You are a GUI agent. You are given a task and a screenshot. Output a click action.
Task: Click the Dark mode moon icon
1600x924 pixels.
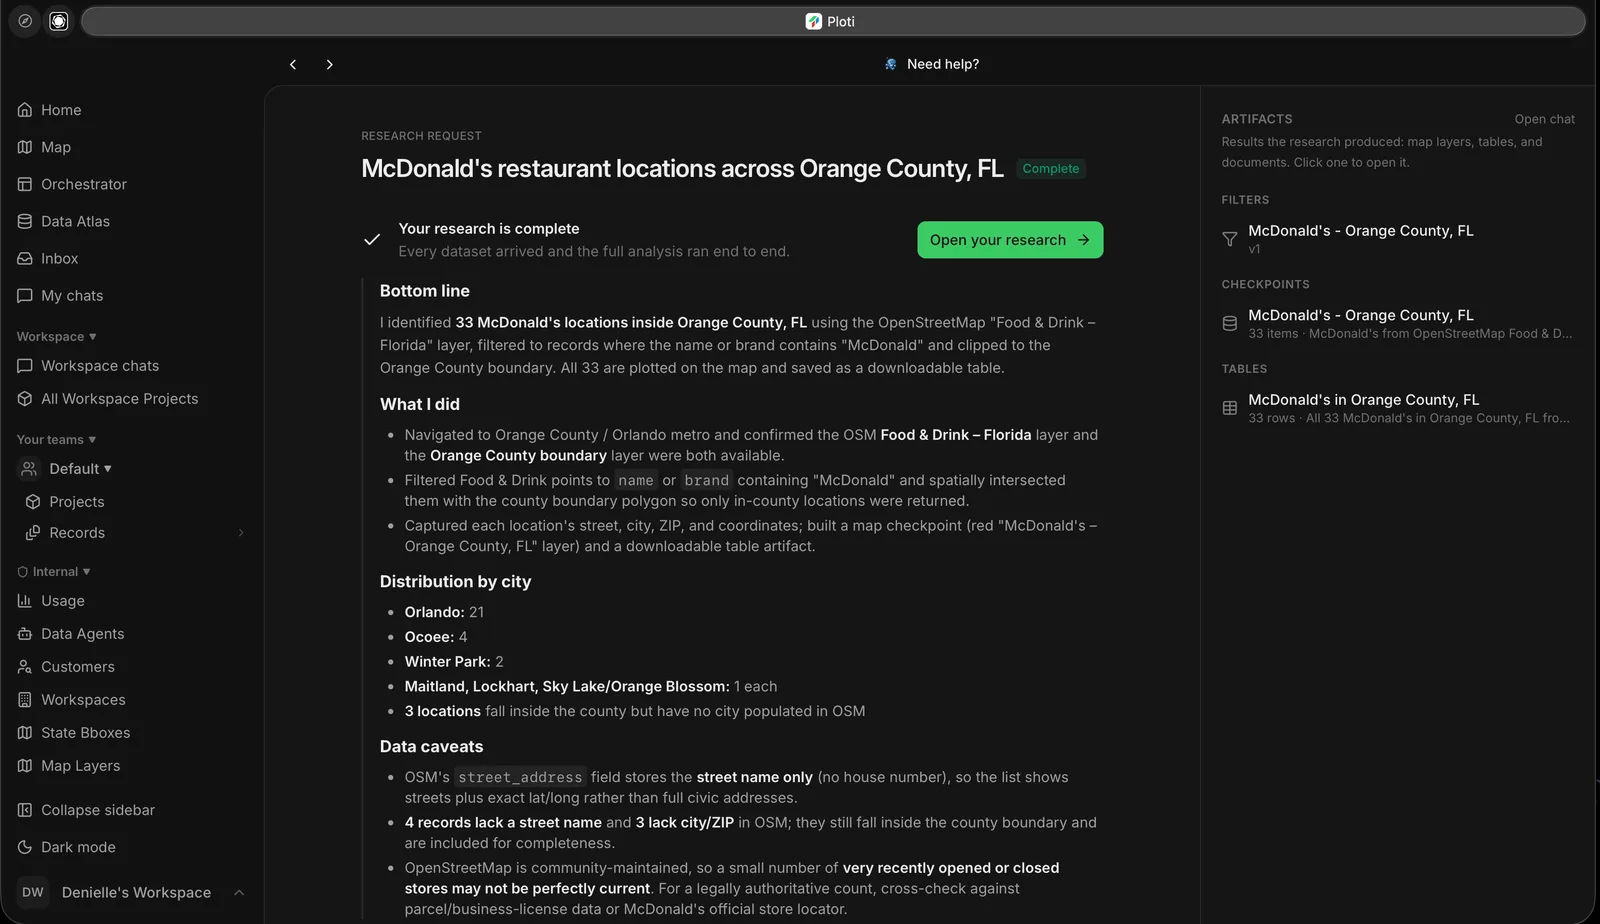click(25, 847)
